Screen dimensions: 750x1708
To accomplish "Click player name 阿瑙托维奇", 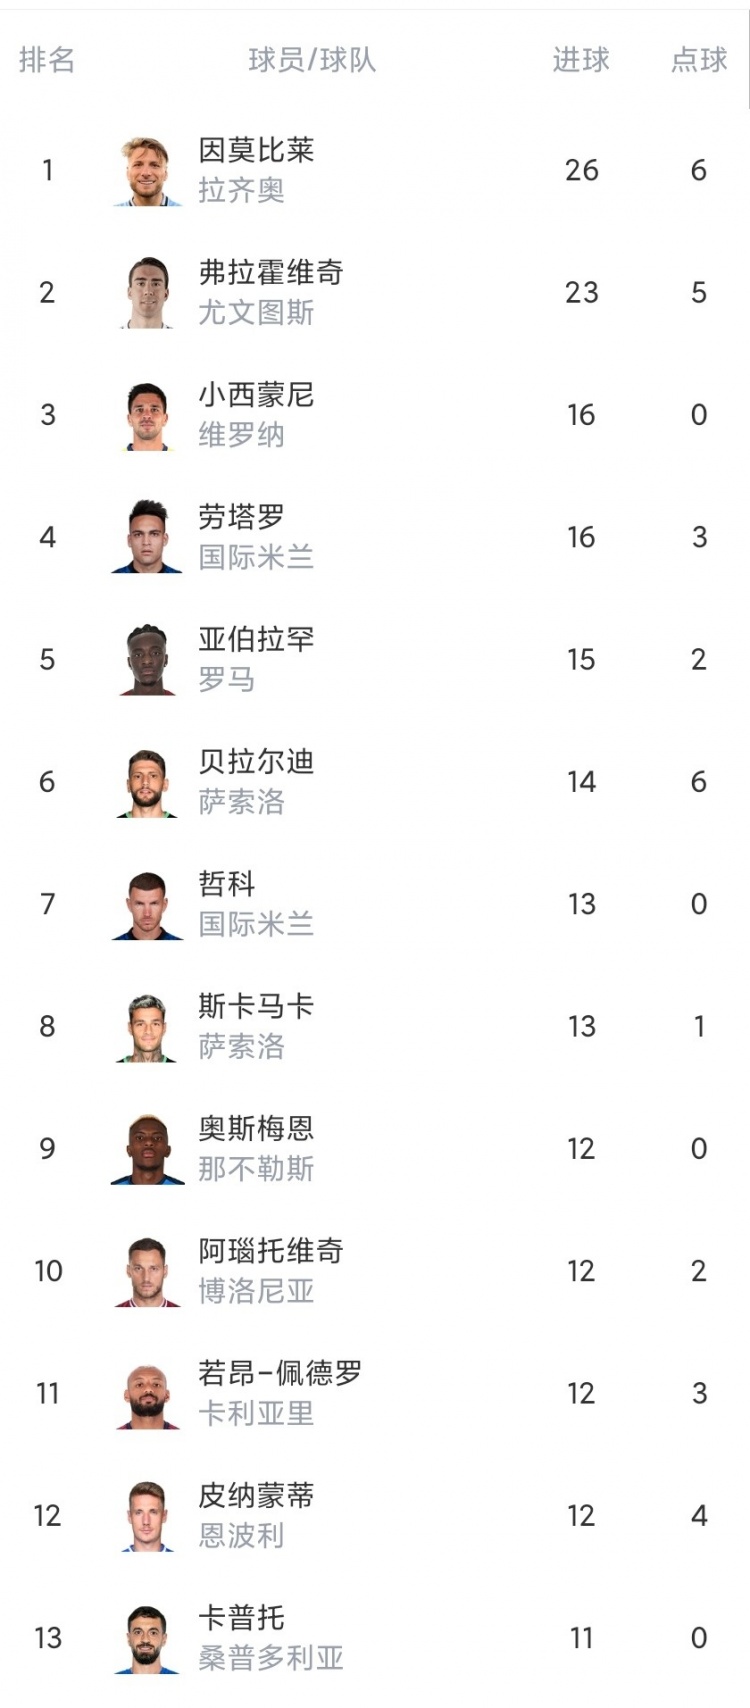I will tap(271, 1251).
